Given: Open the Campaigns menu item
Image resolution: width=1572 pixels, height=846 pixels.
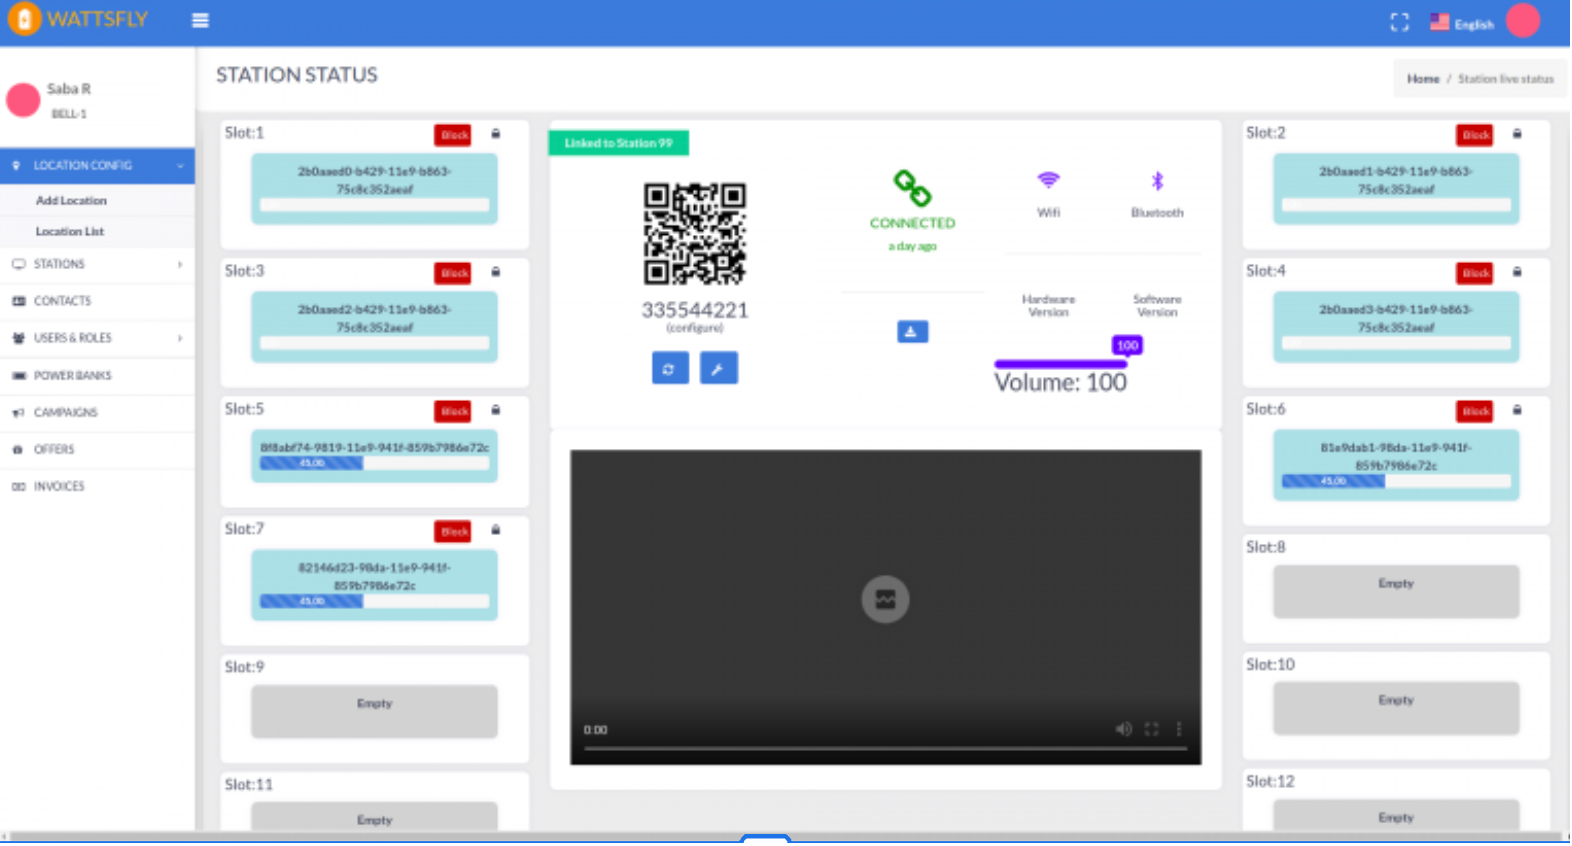Looking at the screenshot, I should (x=65, y=413).
